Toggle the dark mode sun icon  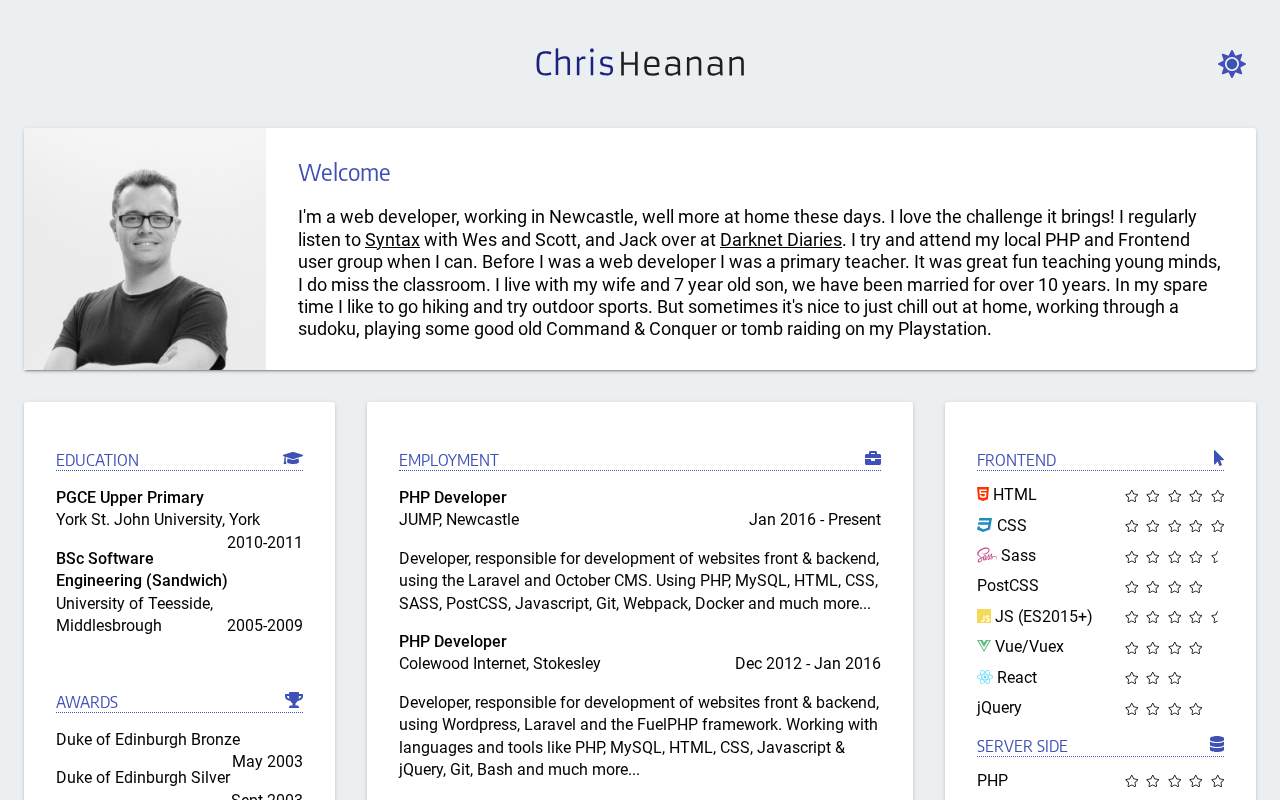1231,64
